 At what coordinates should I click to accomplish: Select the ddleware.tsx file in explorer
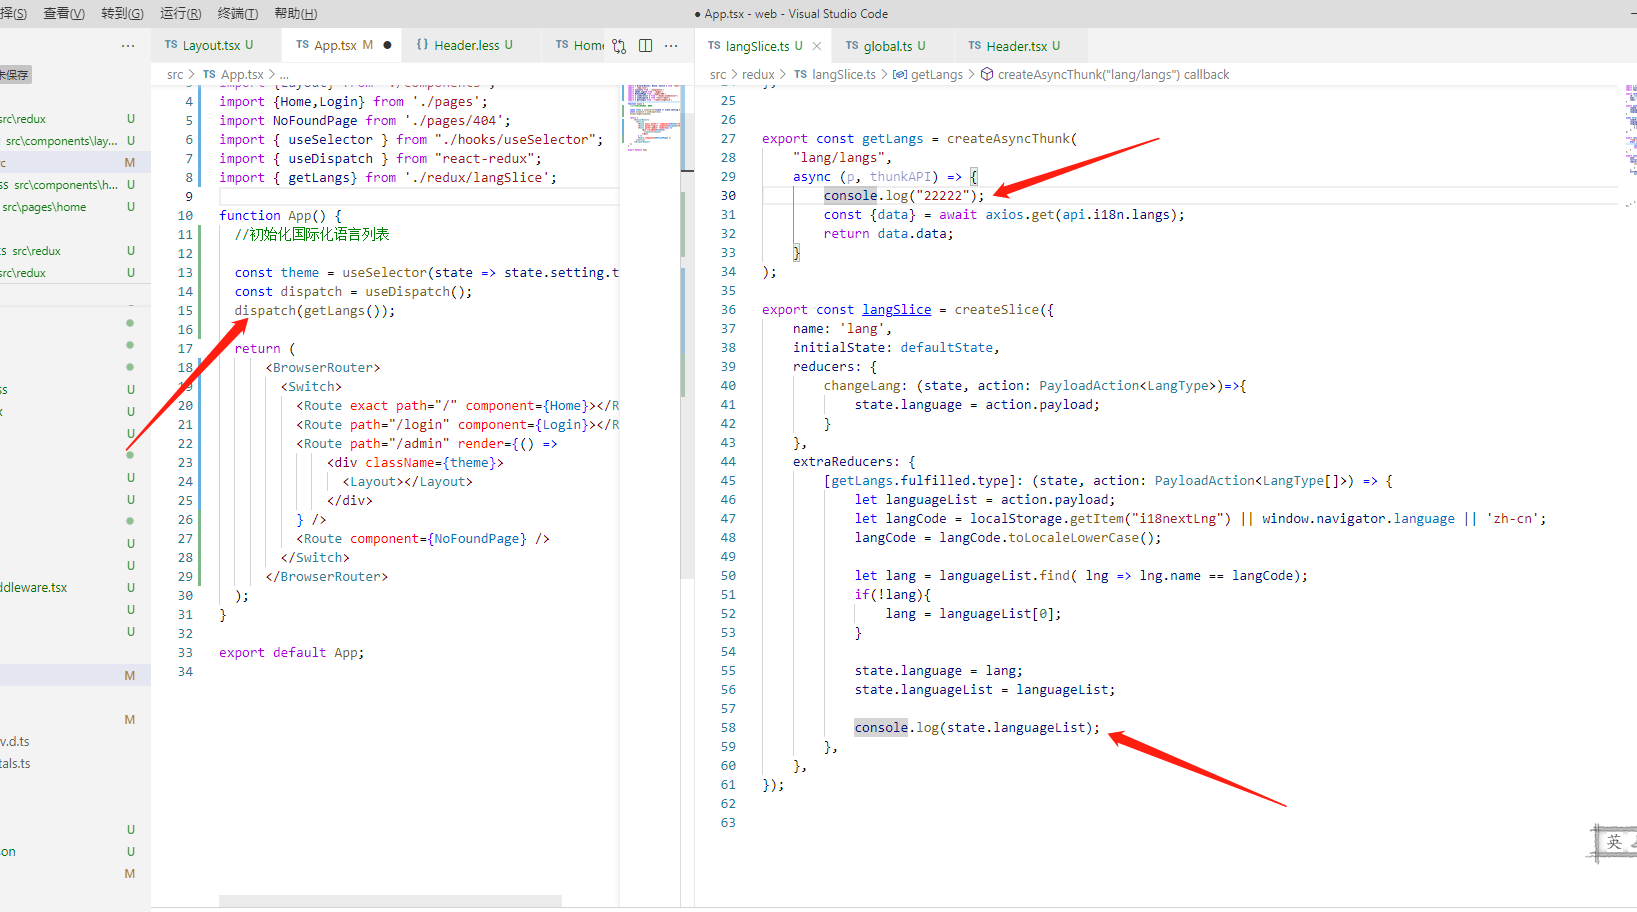pos(34,588)
